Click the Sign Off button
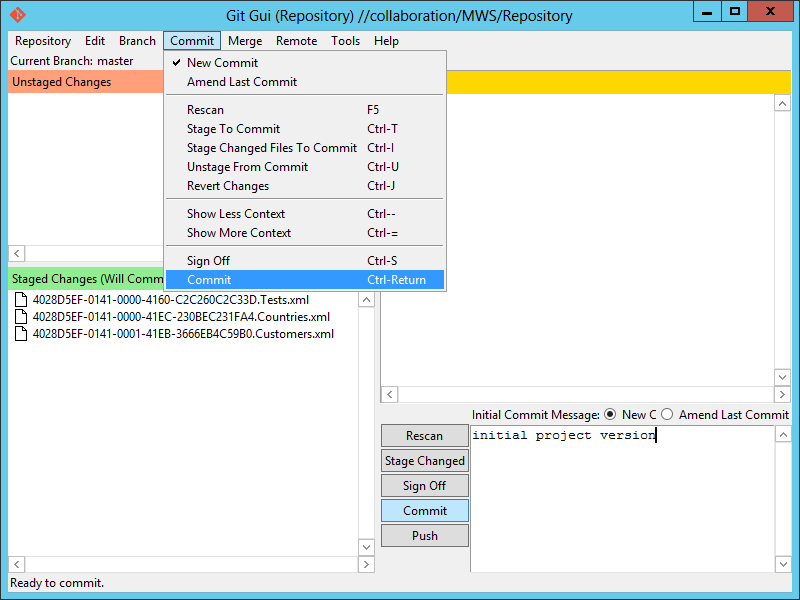This screenshot has width=800, height=600. (x=424, y=486)
